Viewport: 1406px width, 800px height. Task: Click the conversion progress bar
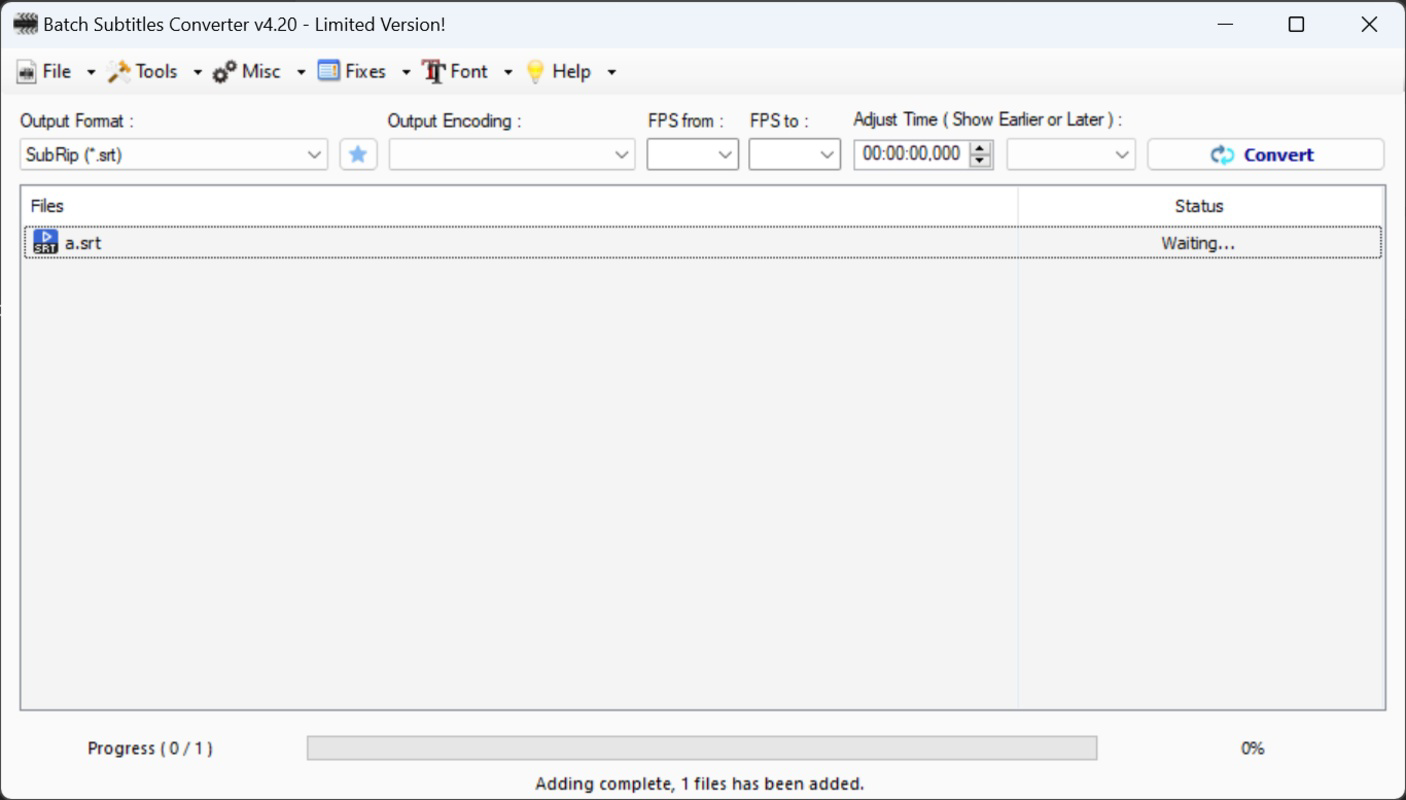point(702,748)
